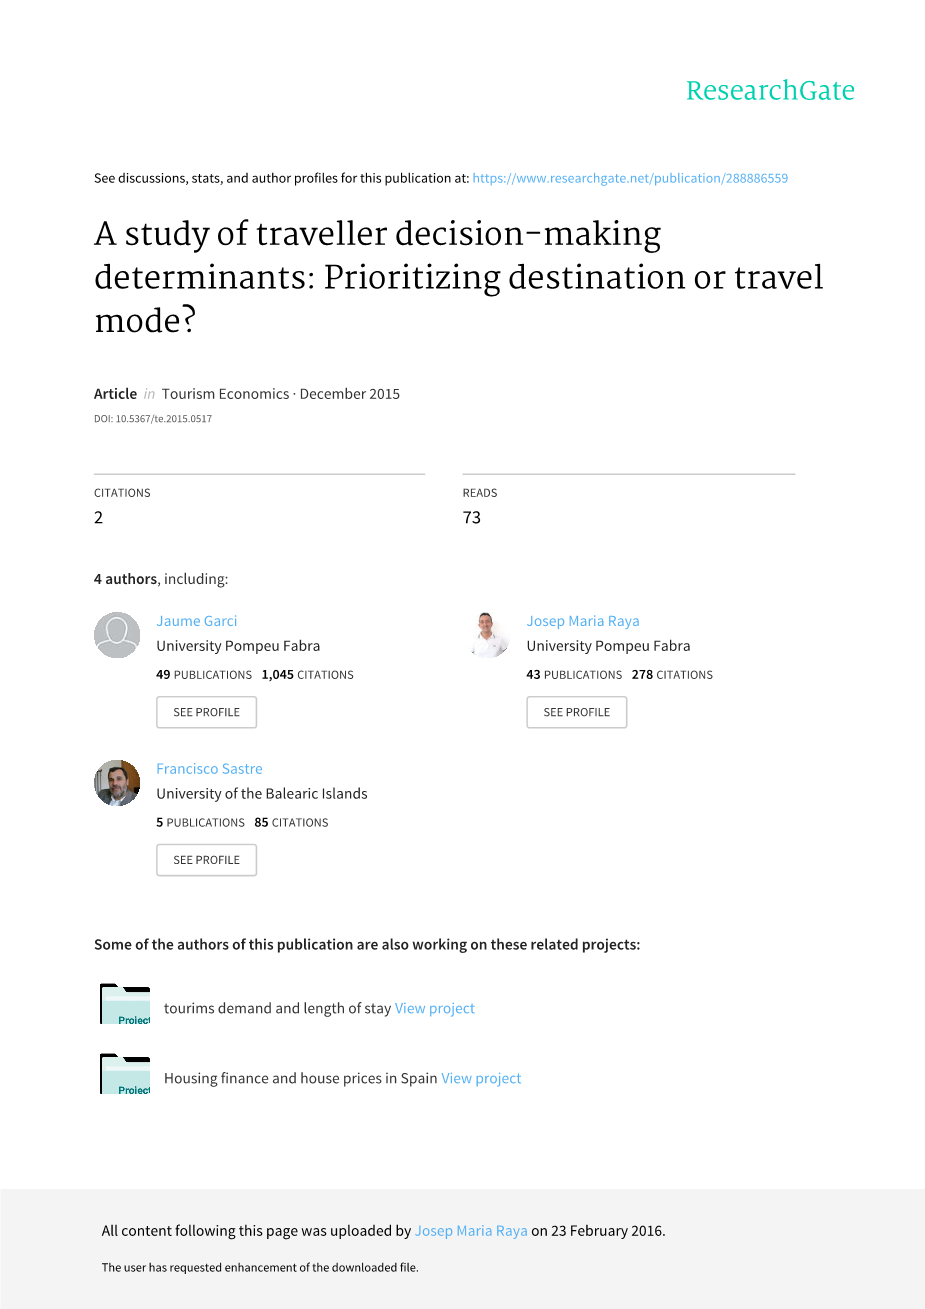Click the tourism demand project folder icon
Viewport: 925px width, 1309px height.
tap(125, 1004)
